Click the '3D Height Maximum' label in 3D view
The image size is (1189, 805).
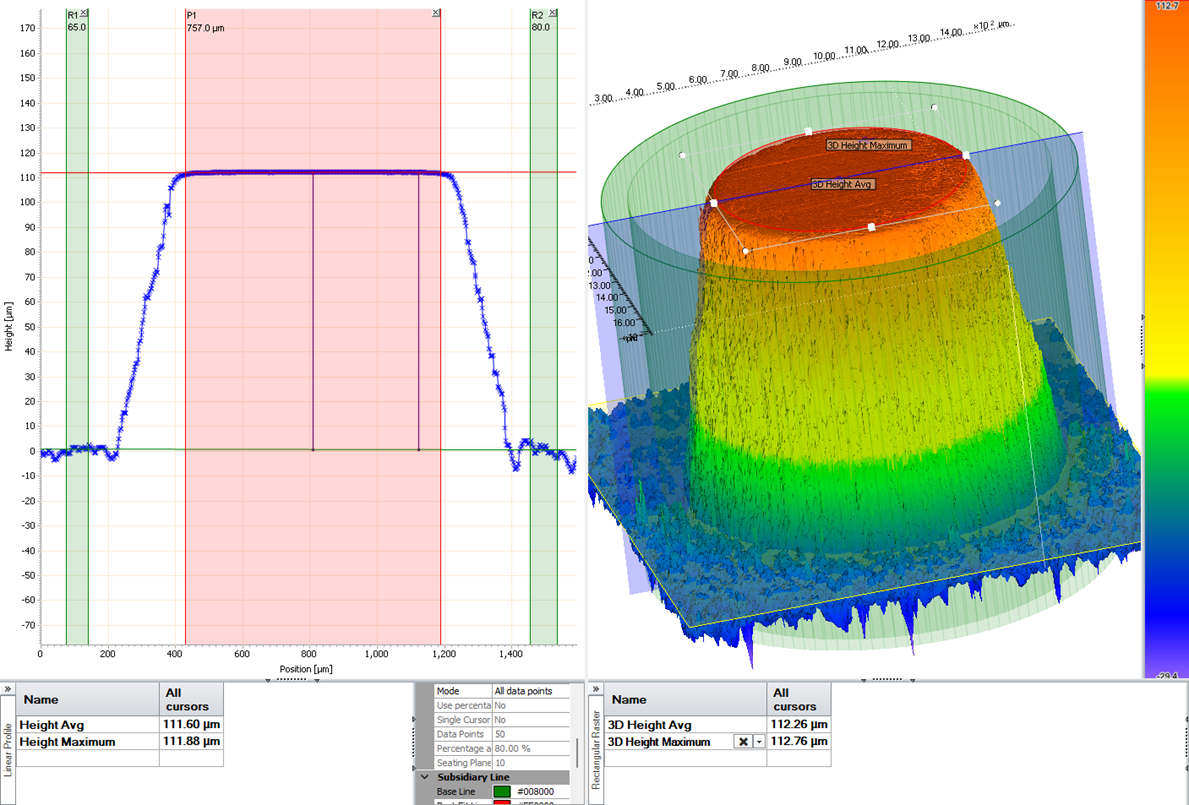867,146
